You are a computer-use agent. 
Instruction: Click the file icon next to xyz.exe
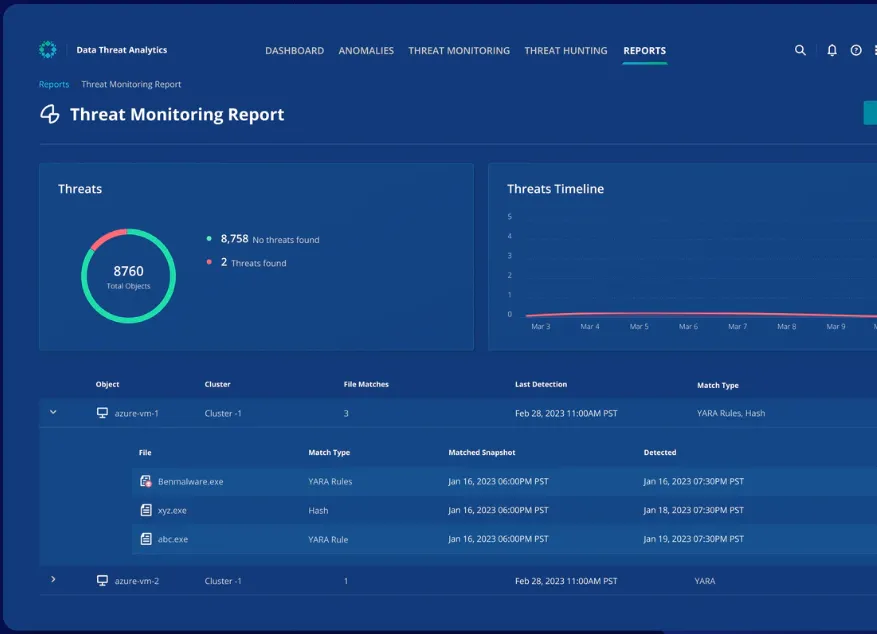pos(144,510)
